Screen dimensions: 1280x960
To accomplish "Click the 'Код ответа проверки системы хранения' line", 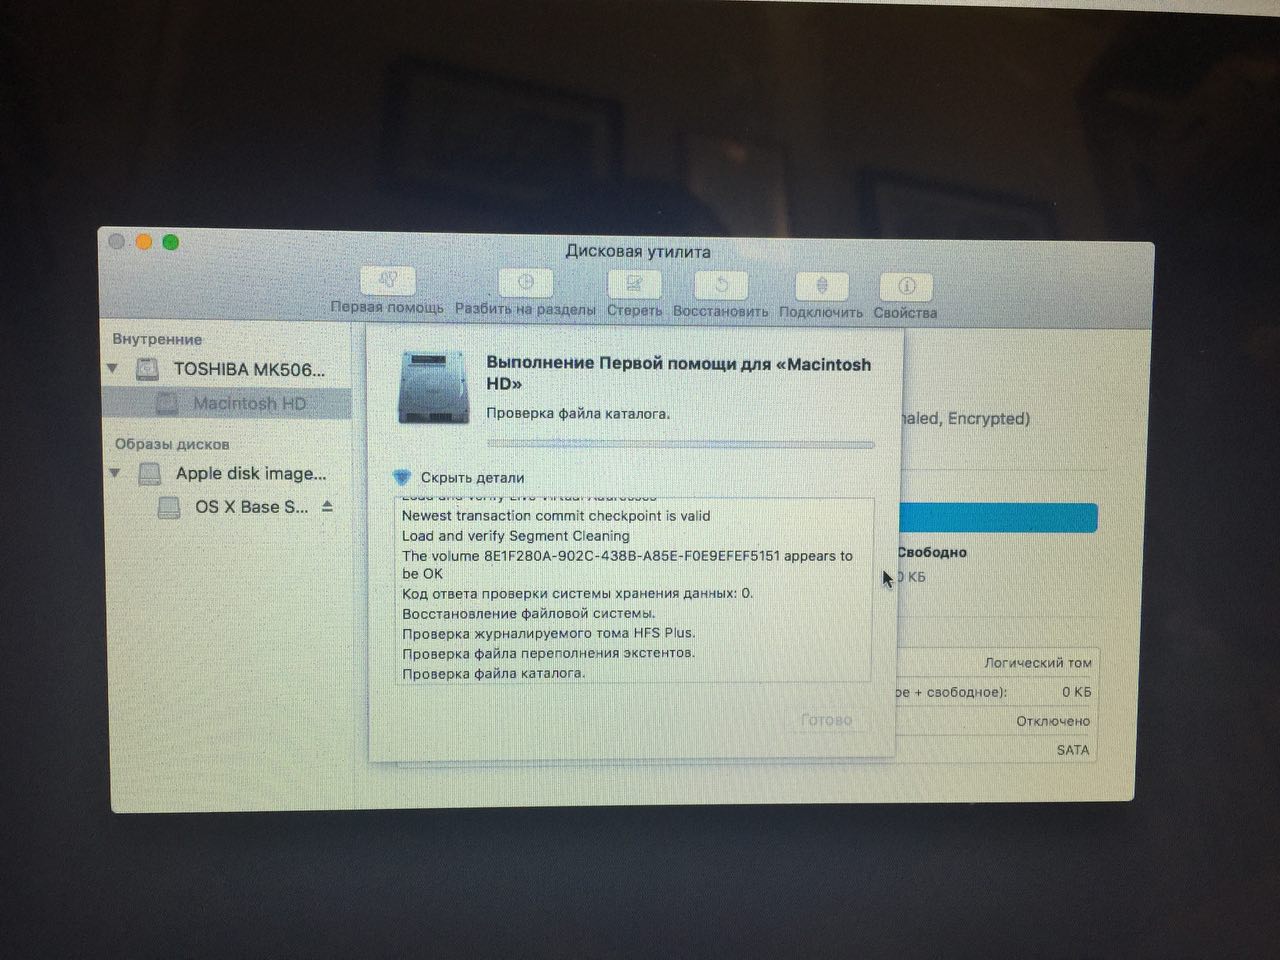I will [x=578, y=593].
